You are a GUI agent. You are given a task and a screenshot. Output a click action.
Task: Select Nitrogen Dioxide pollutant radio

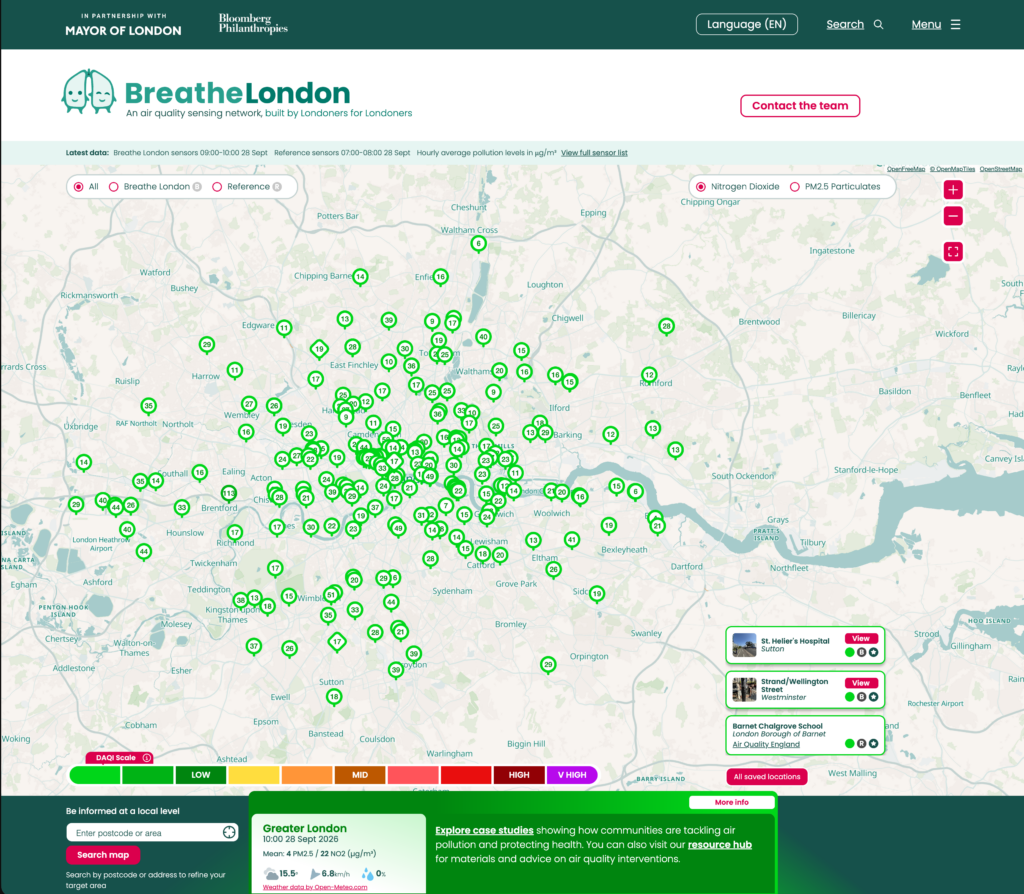pos(701,187)
